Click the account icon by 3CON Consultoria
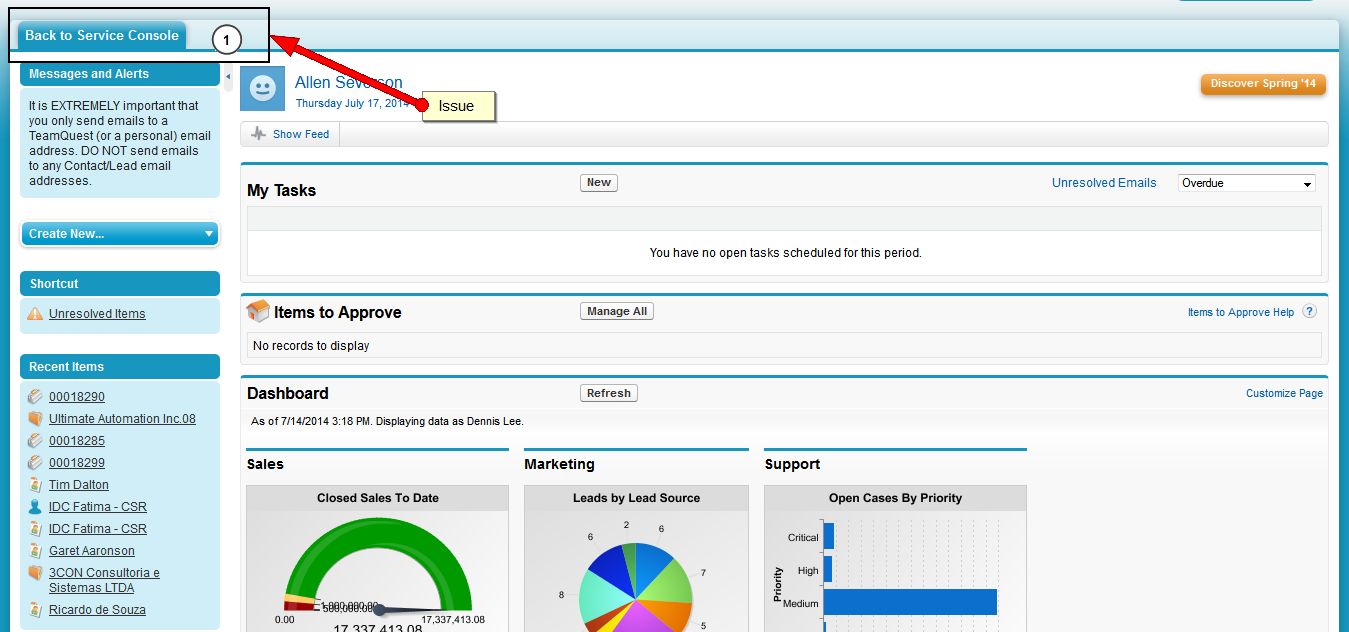 tap(36, 573)
